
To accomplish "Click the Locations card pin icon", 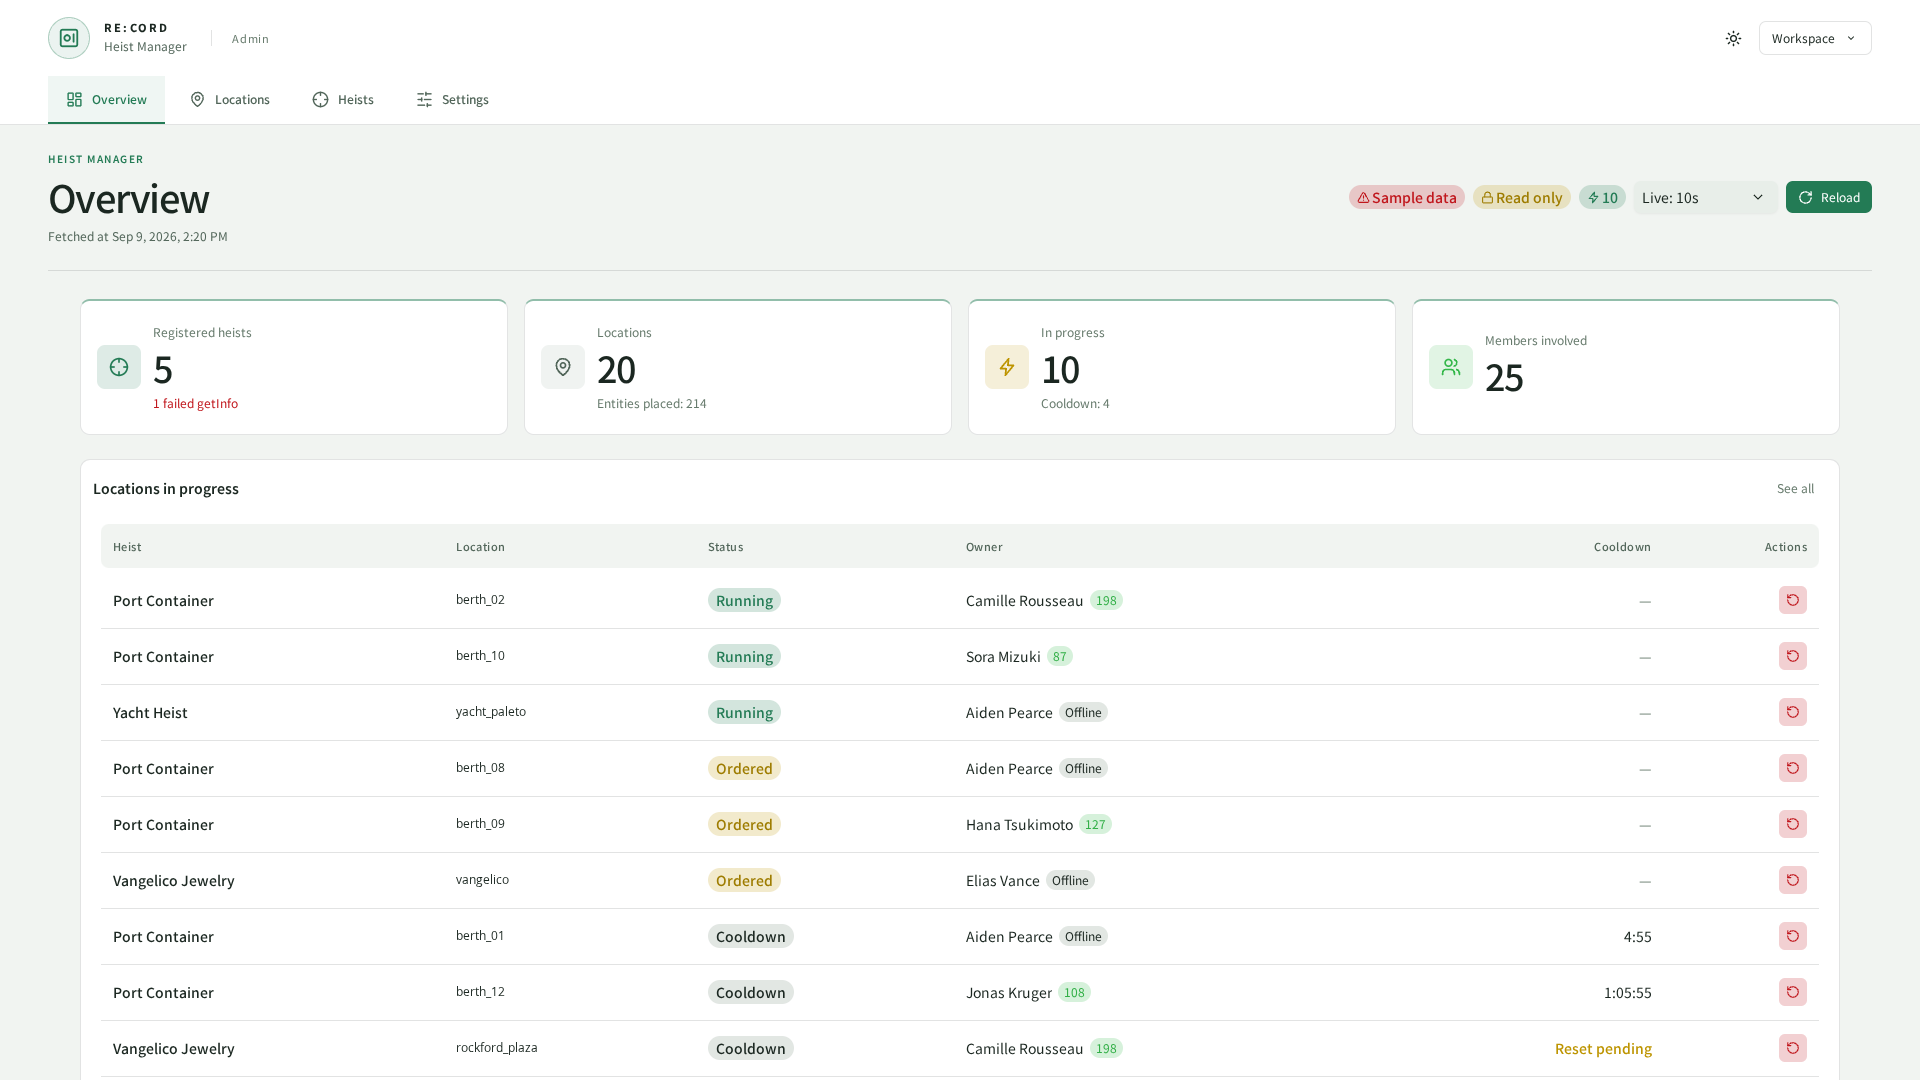I will 563,367.
